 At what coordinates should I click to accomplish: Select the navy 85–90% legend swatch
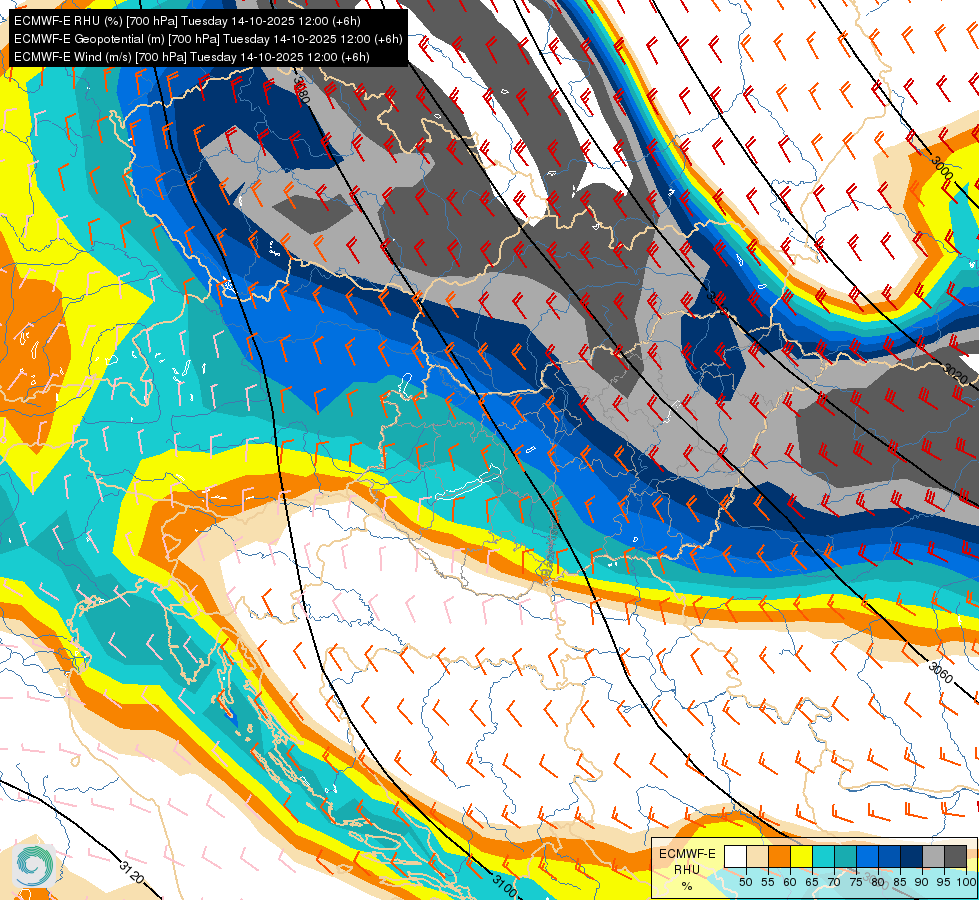[911, 856]
